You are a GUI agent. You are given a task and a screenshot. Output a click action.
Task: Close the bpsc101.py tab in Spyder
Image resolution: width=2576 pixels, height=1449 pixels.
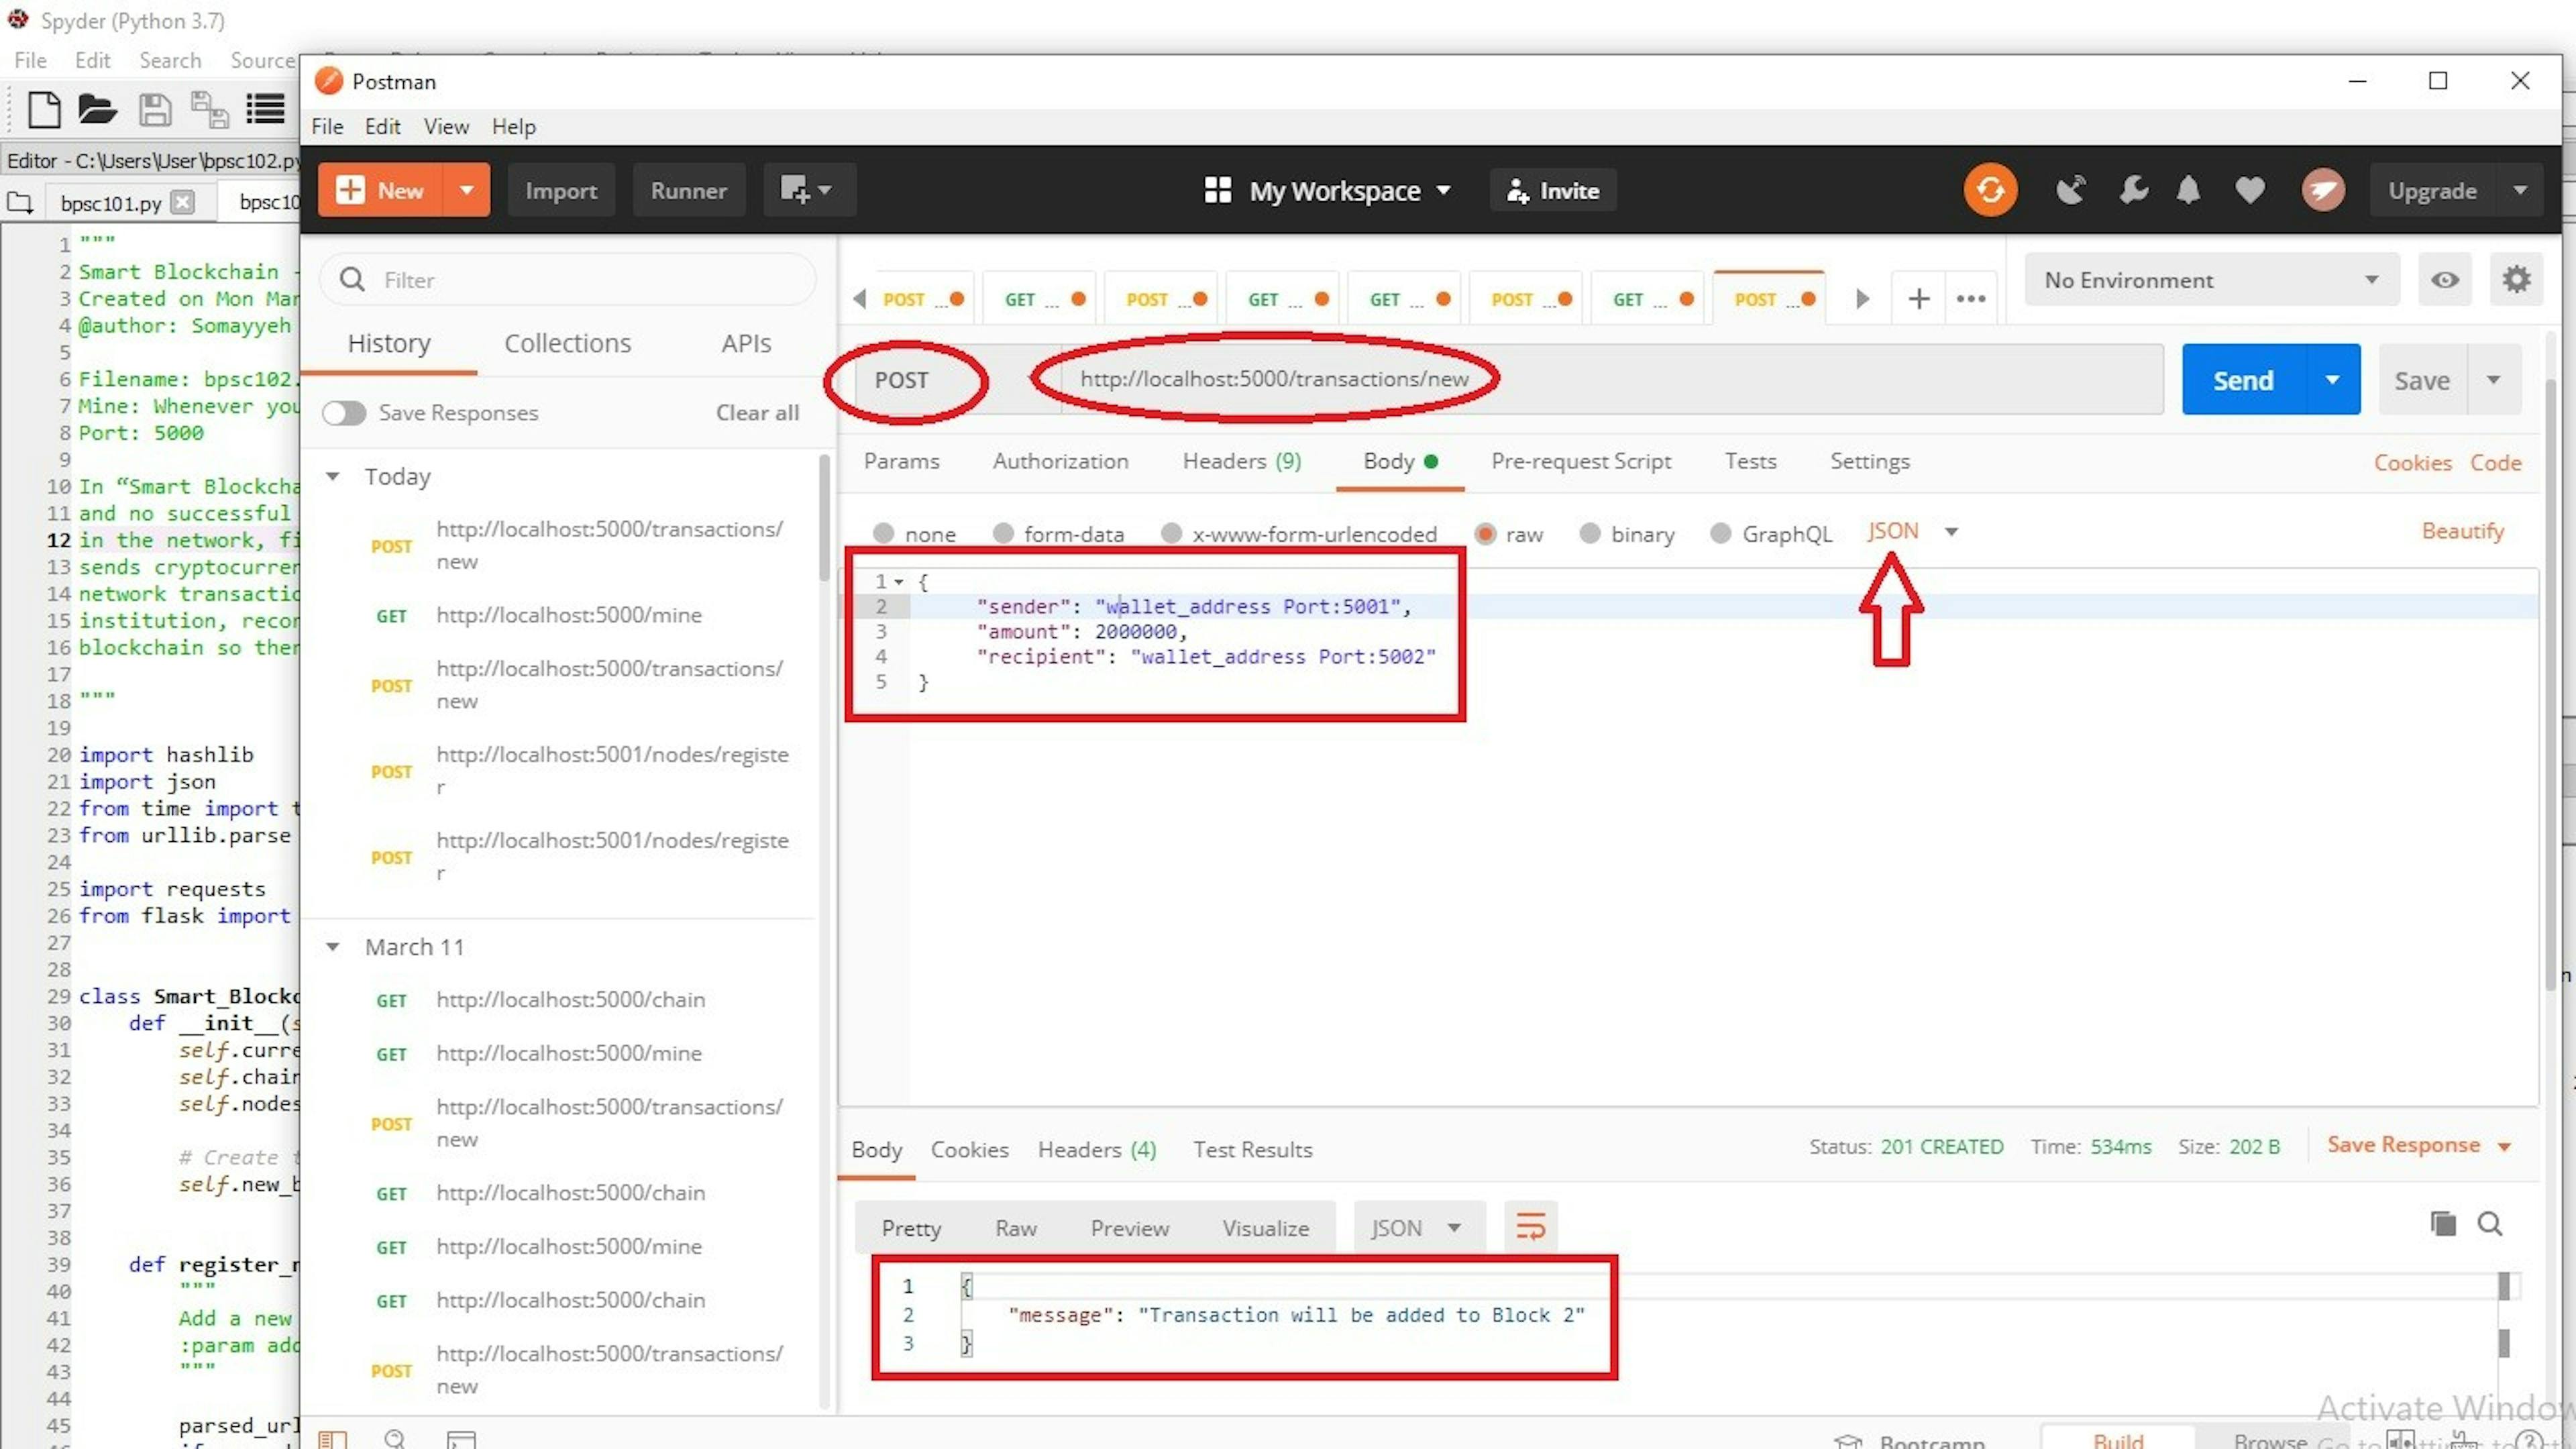[x=182, y=202]
